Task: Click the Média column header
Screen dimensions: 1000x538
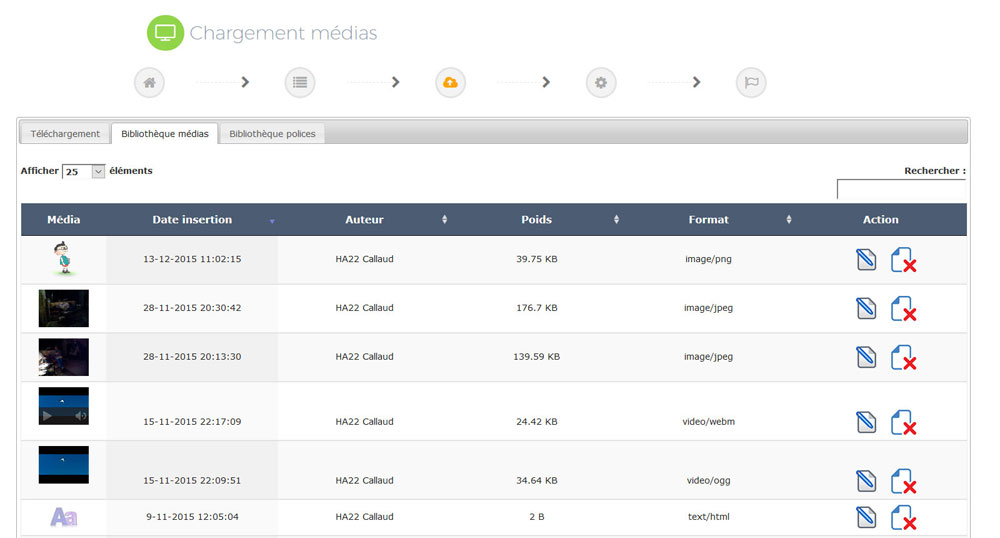Action: [64, 219]
